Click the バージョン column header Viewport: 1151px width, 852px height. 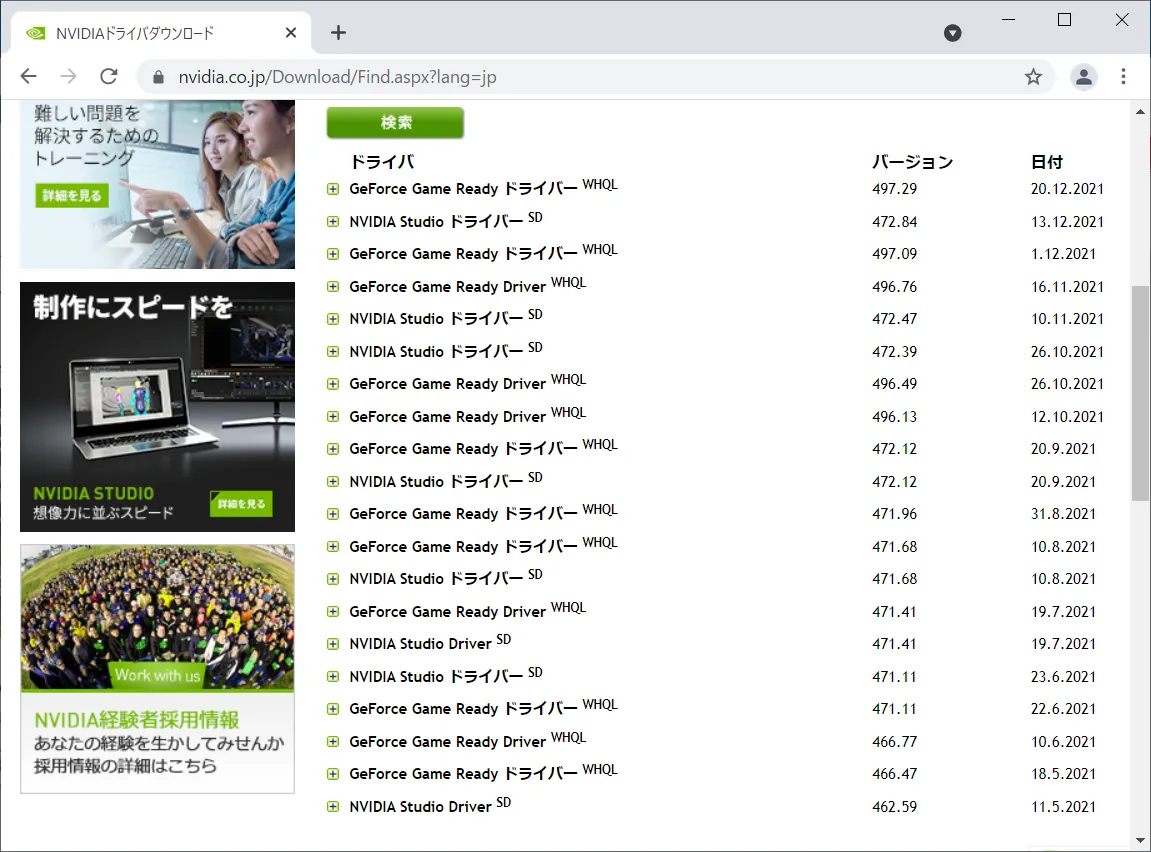(912, 161)
